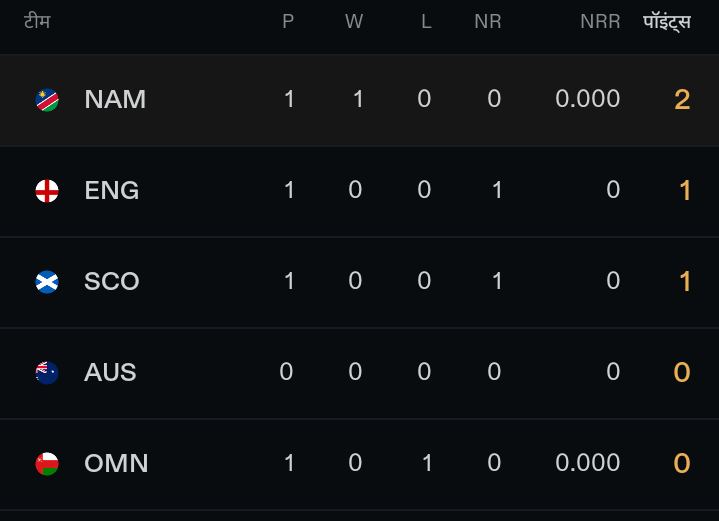719x521 pixels.
Task: Click Oman's NRR value 0.000
Action: [588, 463]
